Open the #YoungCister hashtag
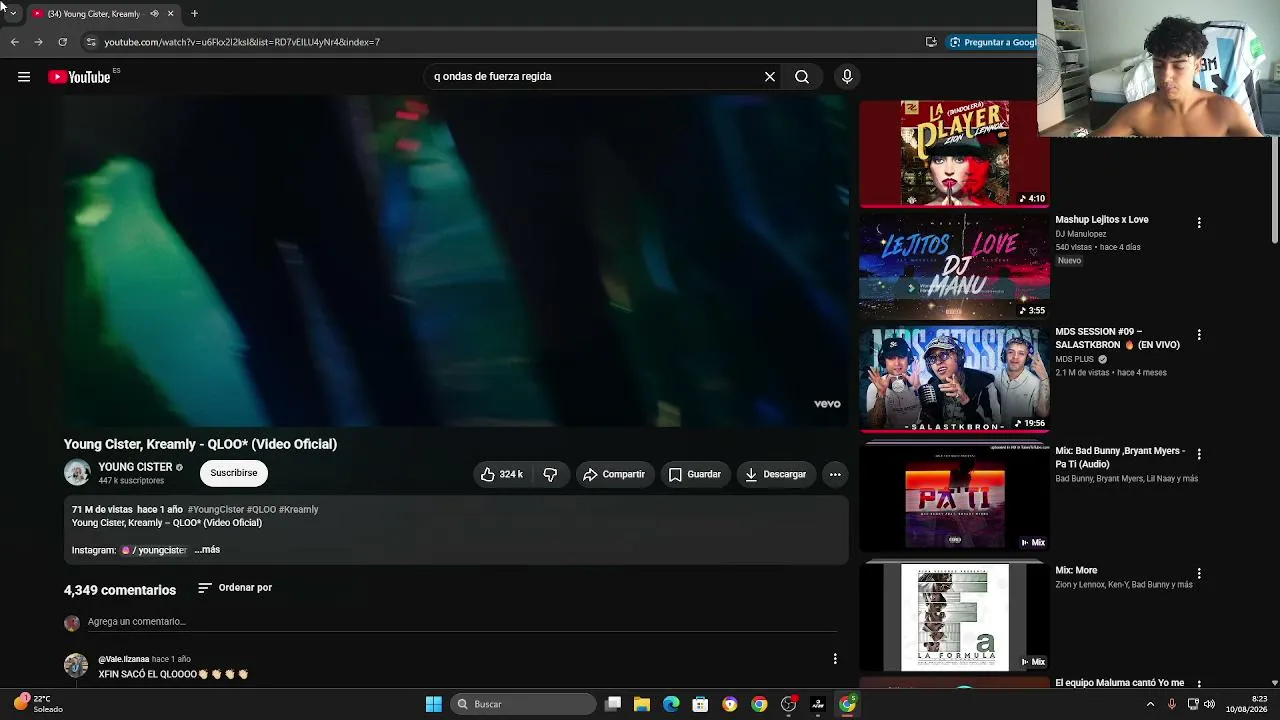This screenshot has width=1280, height=720. [216, 510]
